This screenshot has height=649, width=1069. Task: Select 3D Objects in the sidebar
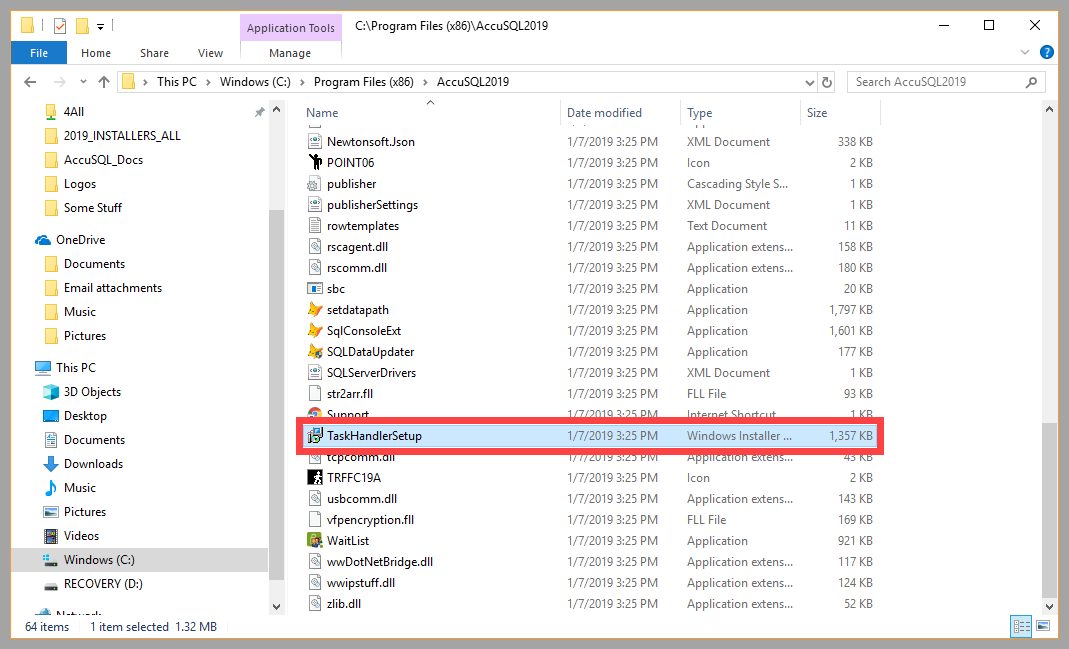[92, 392]
